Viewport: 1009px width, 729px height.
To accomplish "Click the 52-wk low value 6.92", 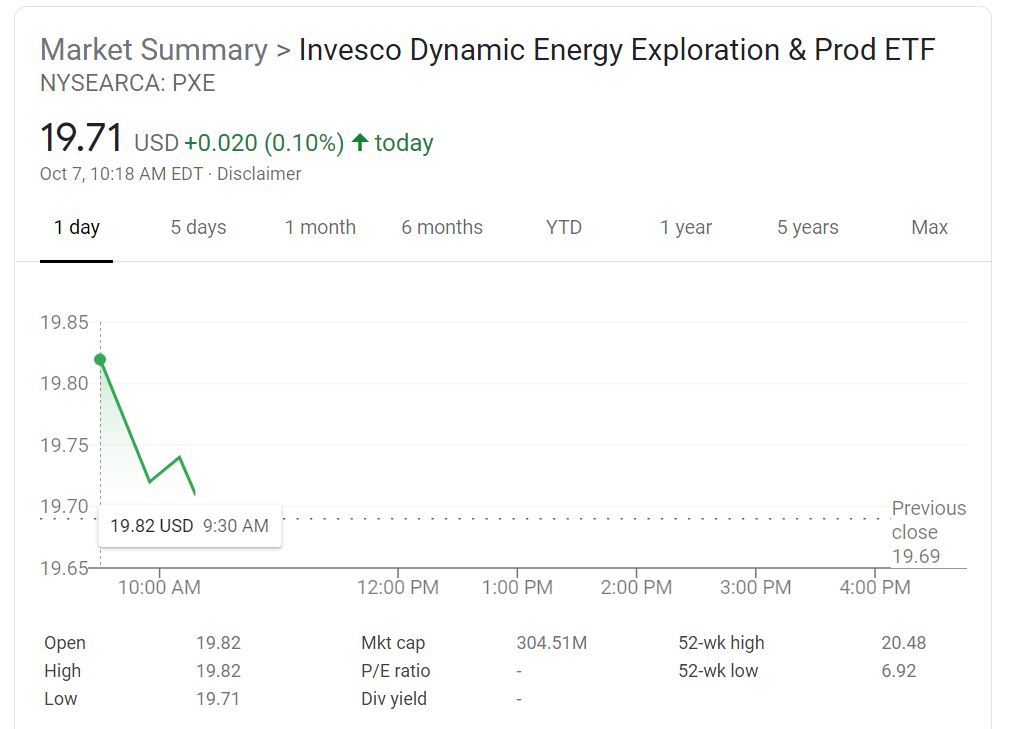I will [898, 670].
